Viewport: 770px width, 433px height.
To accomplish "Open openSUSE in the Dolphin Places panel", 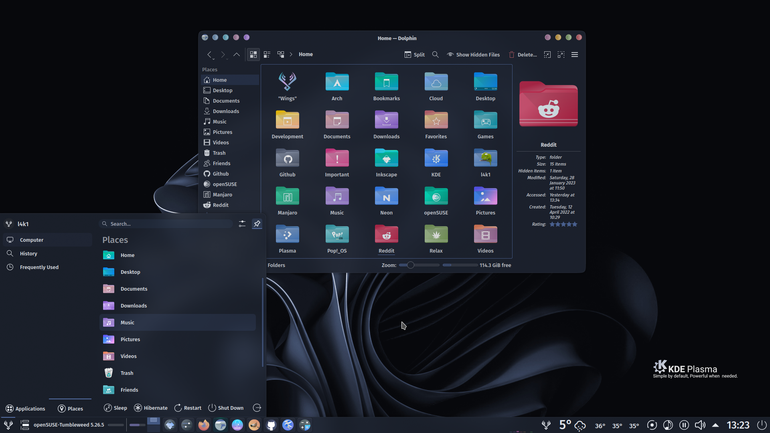I will [230, 184].
